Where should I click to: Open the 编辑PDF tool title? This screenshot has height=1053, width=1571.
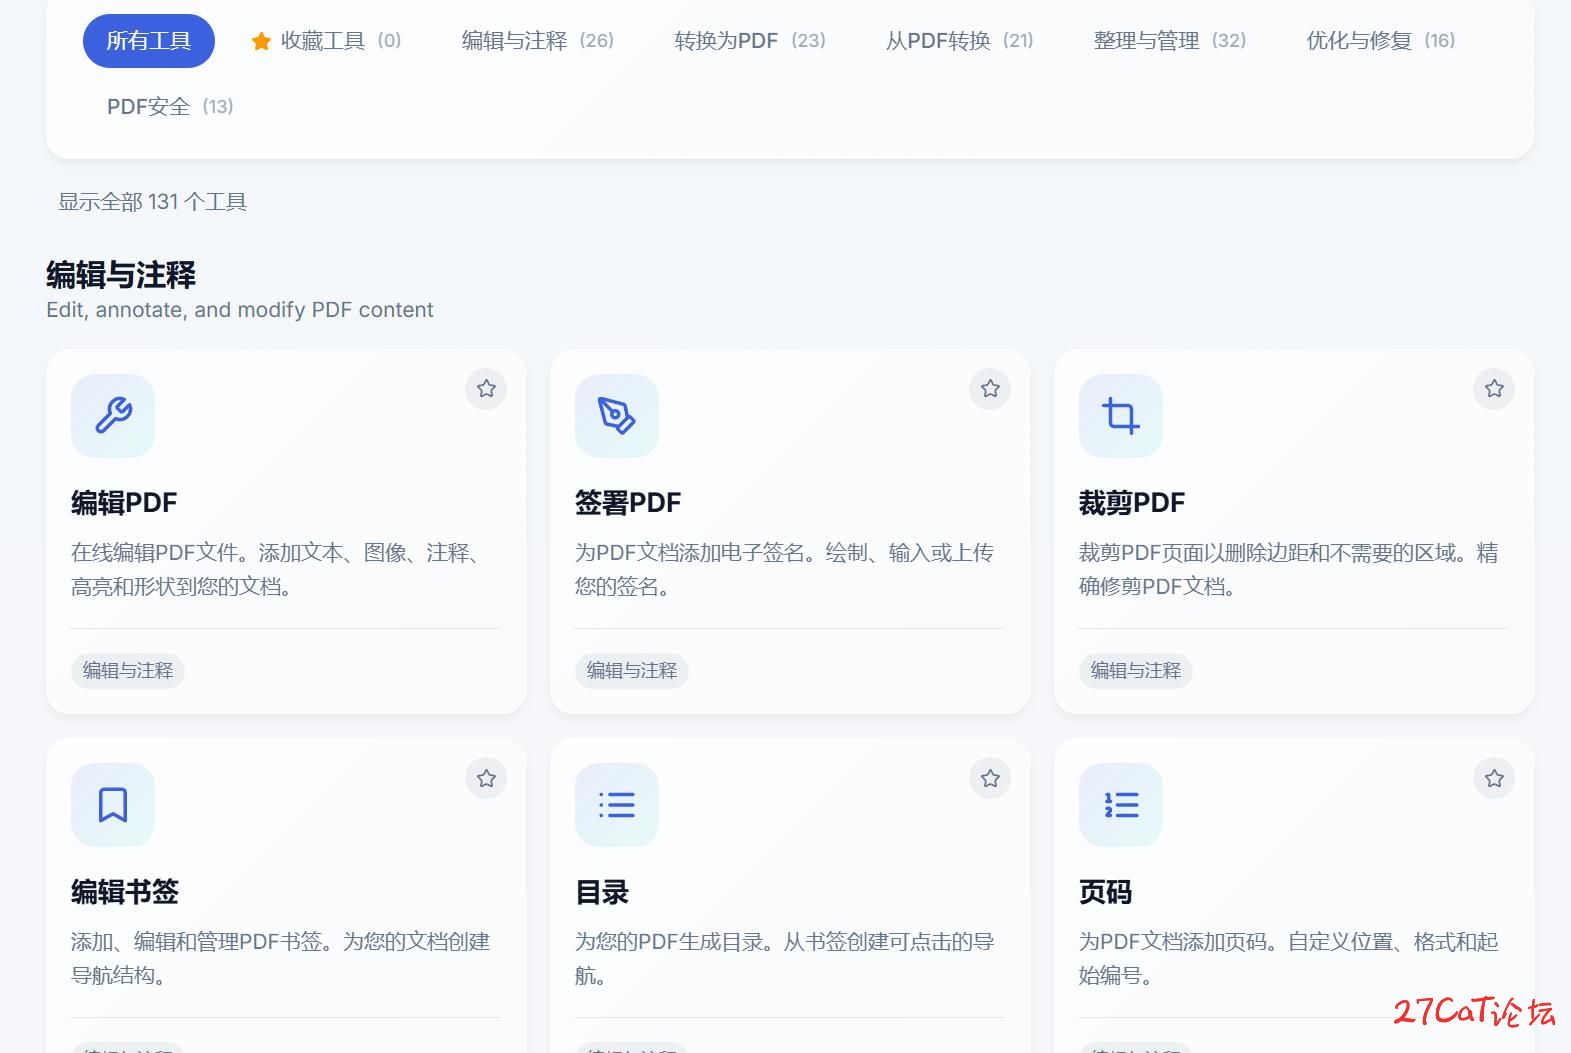tap(124, 502)
